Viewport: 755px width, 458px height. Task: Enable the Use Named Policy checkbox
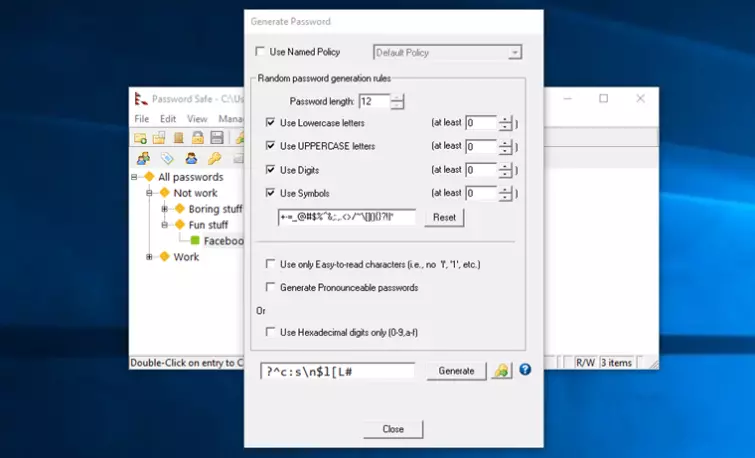point(261,52)
